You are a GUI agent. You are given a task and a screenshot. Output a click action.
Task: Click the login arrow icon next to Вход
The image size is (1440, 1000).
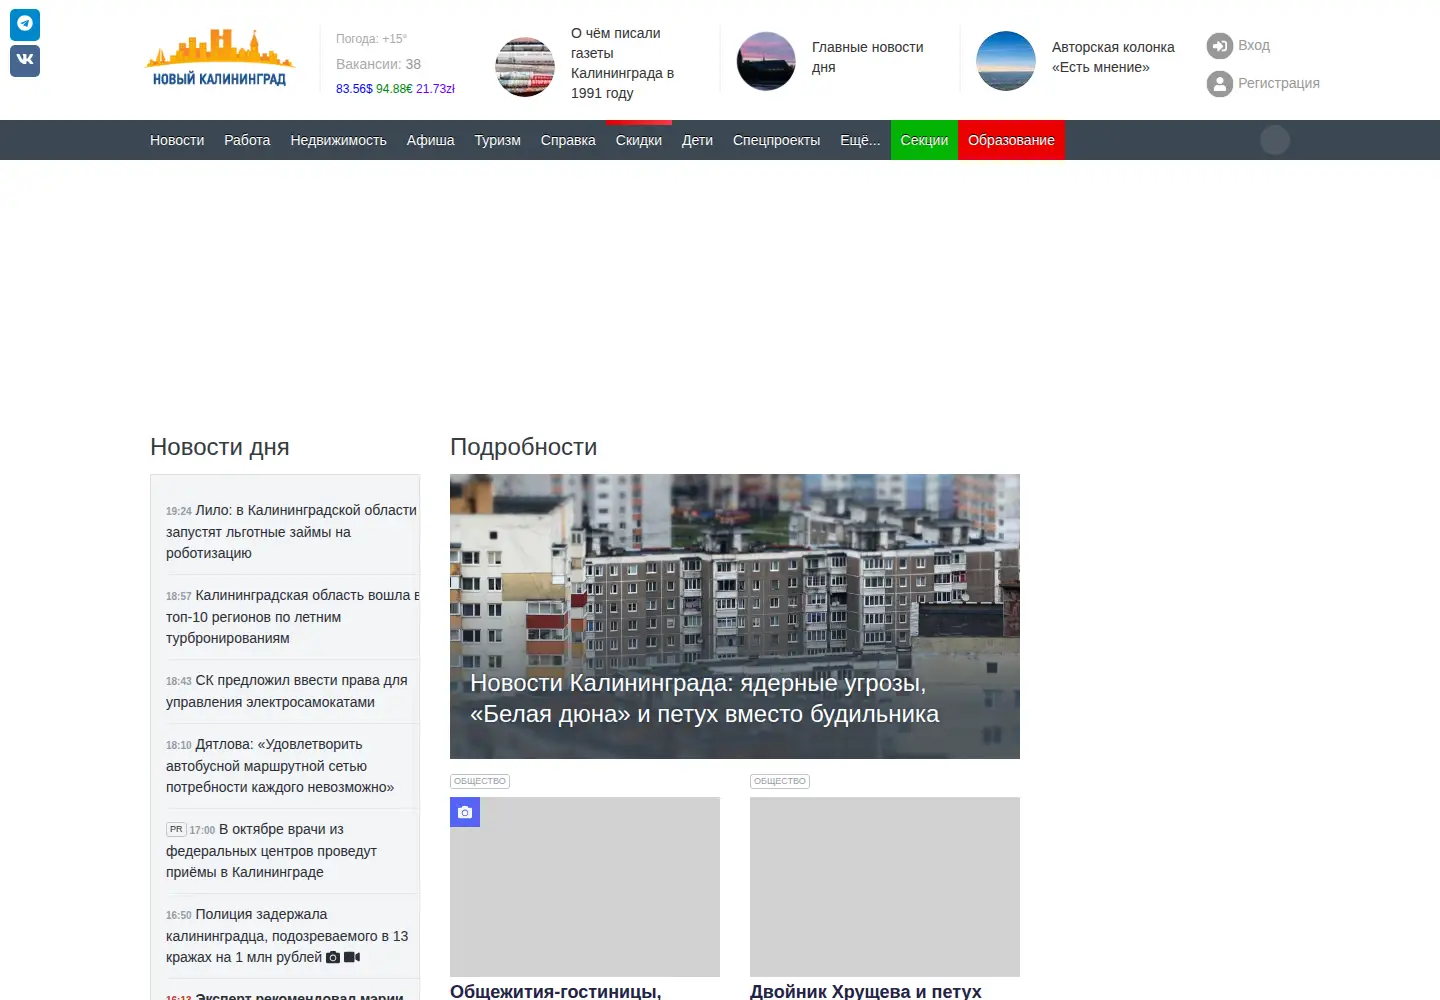point(1219,46)
